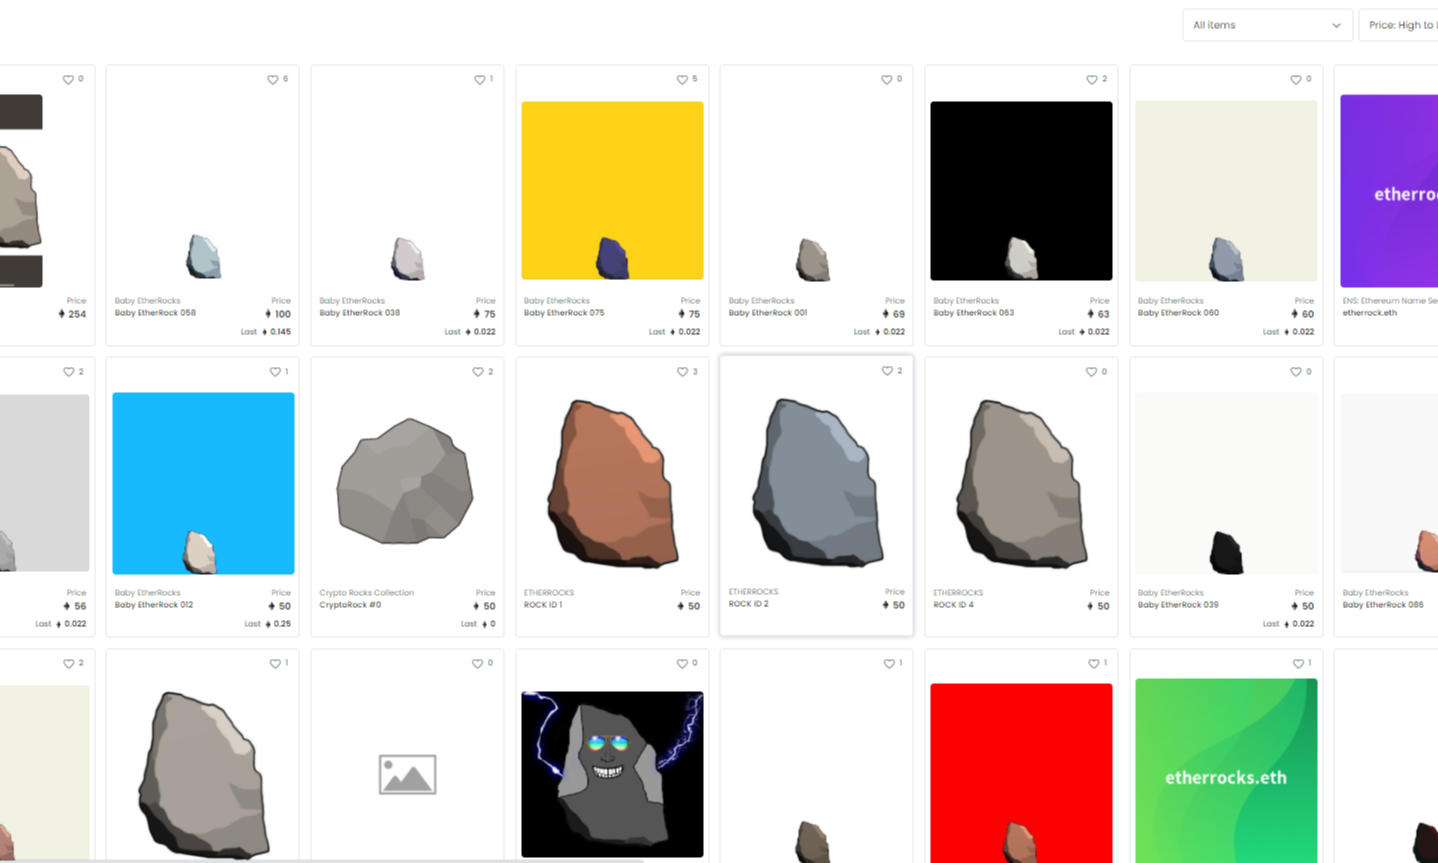The image size is (1438, 863).
Task: Open the Baby EtherRock 060 title
Action: [x=1178, y=313]
